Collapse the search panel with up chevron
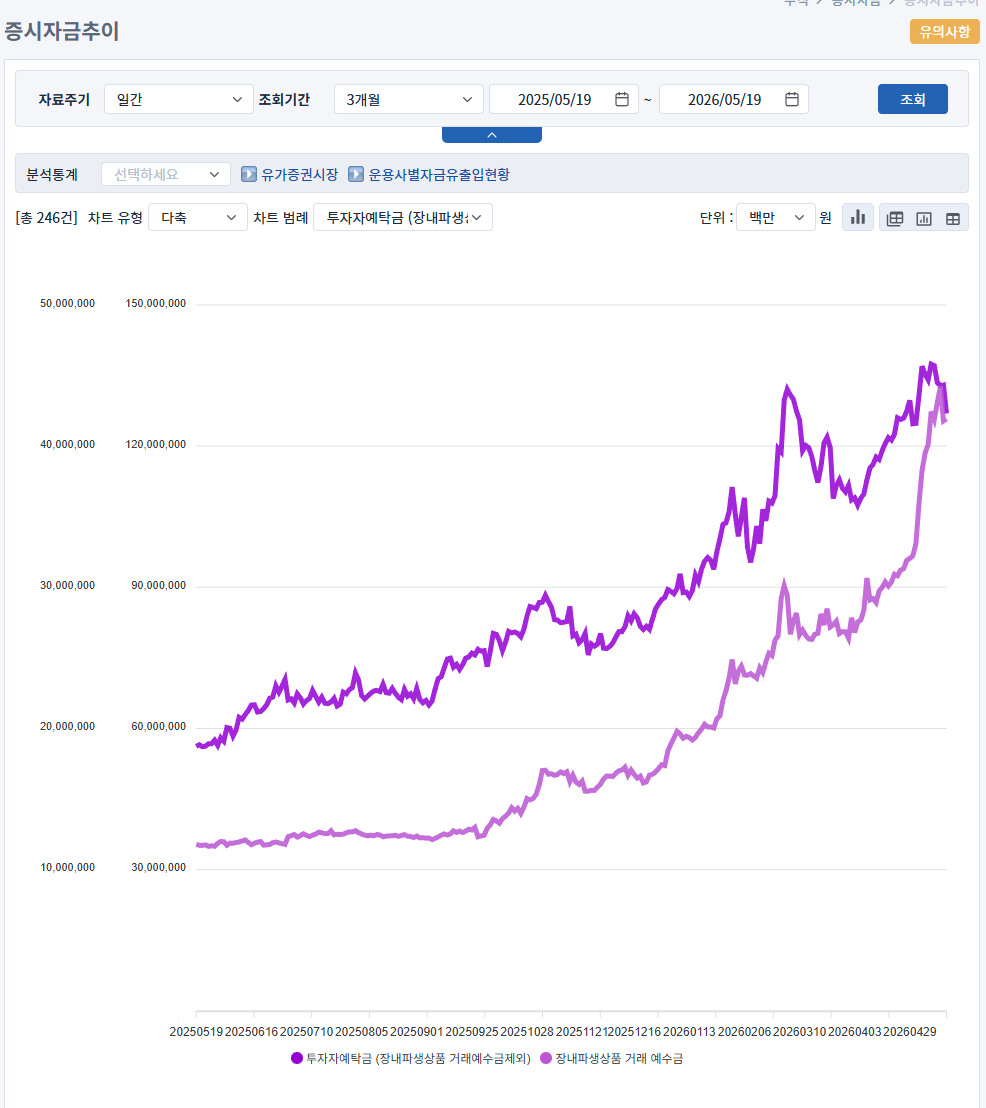 point(492,135)
